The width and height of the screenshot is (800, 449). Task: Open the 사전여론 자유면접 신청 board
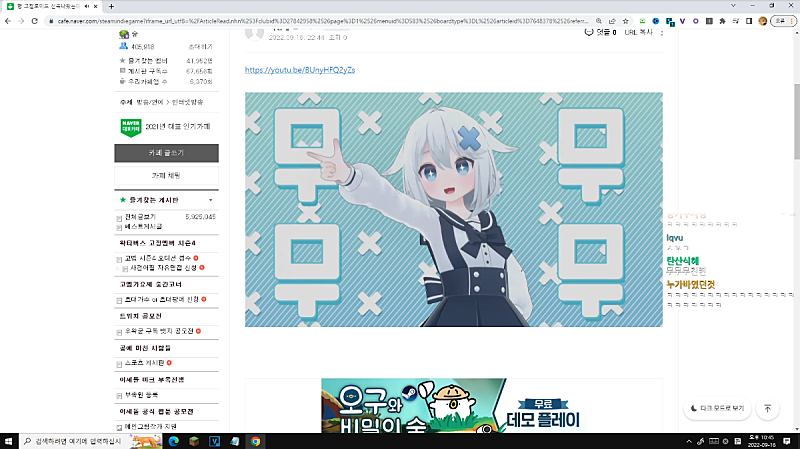(x=163, y=268)
